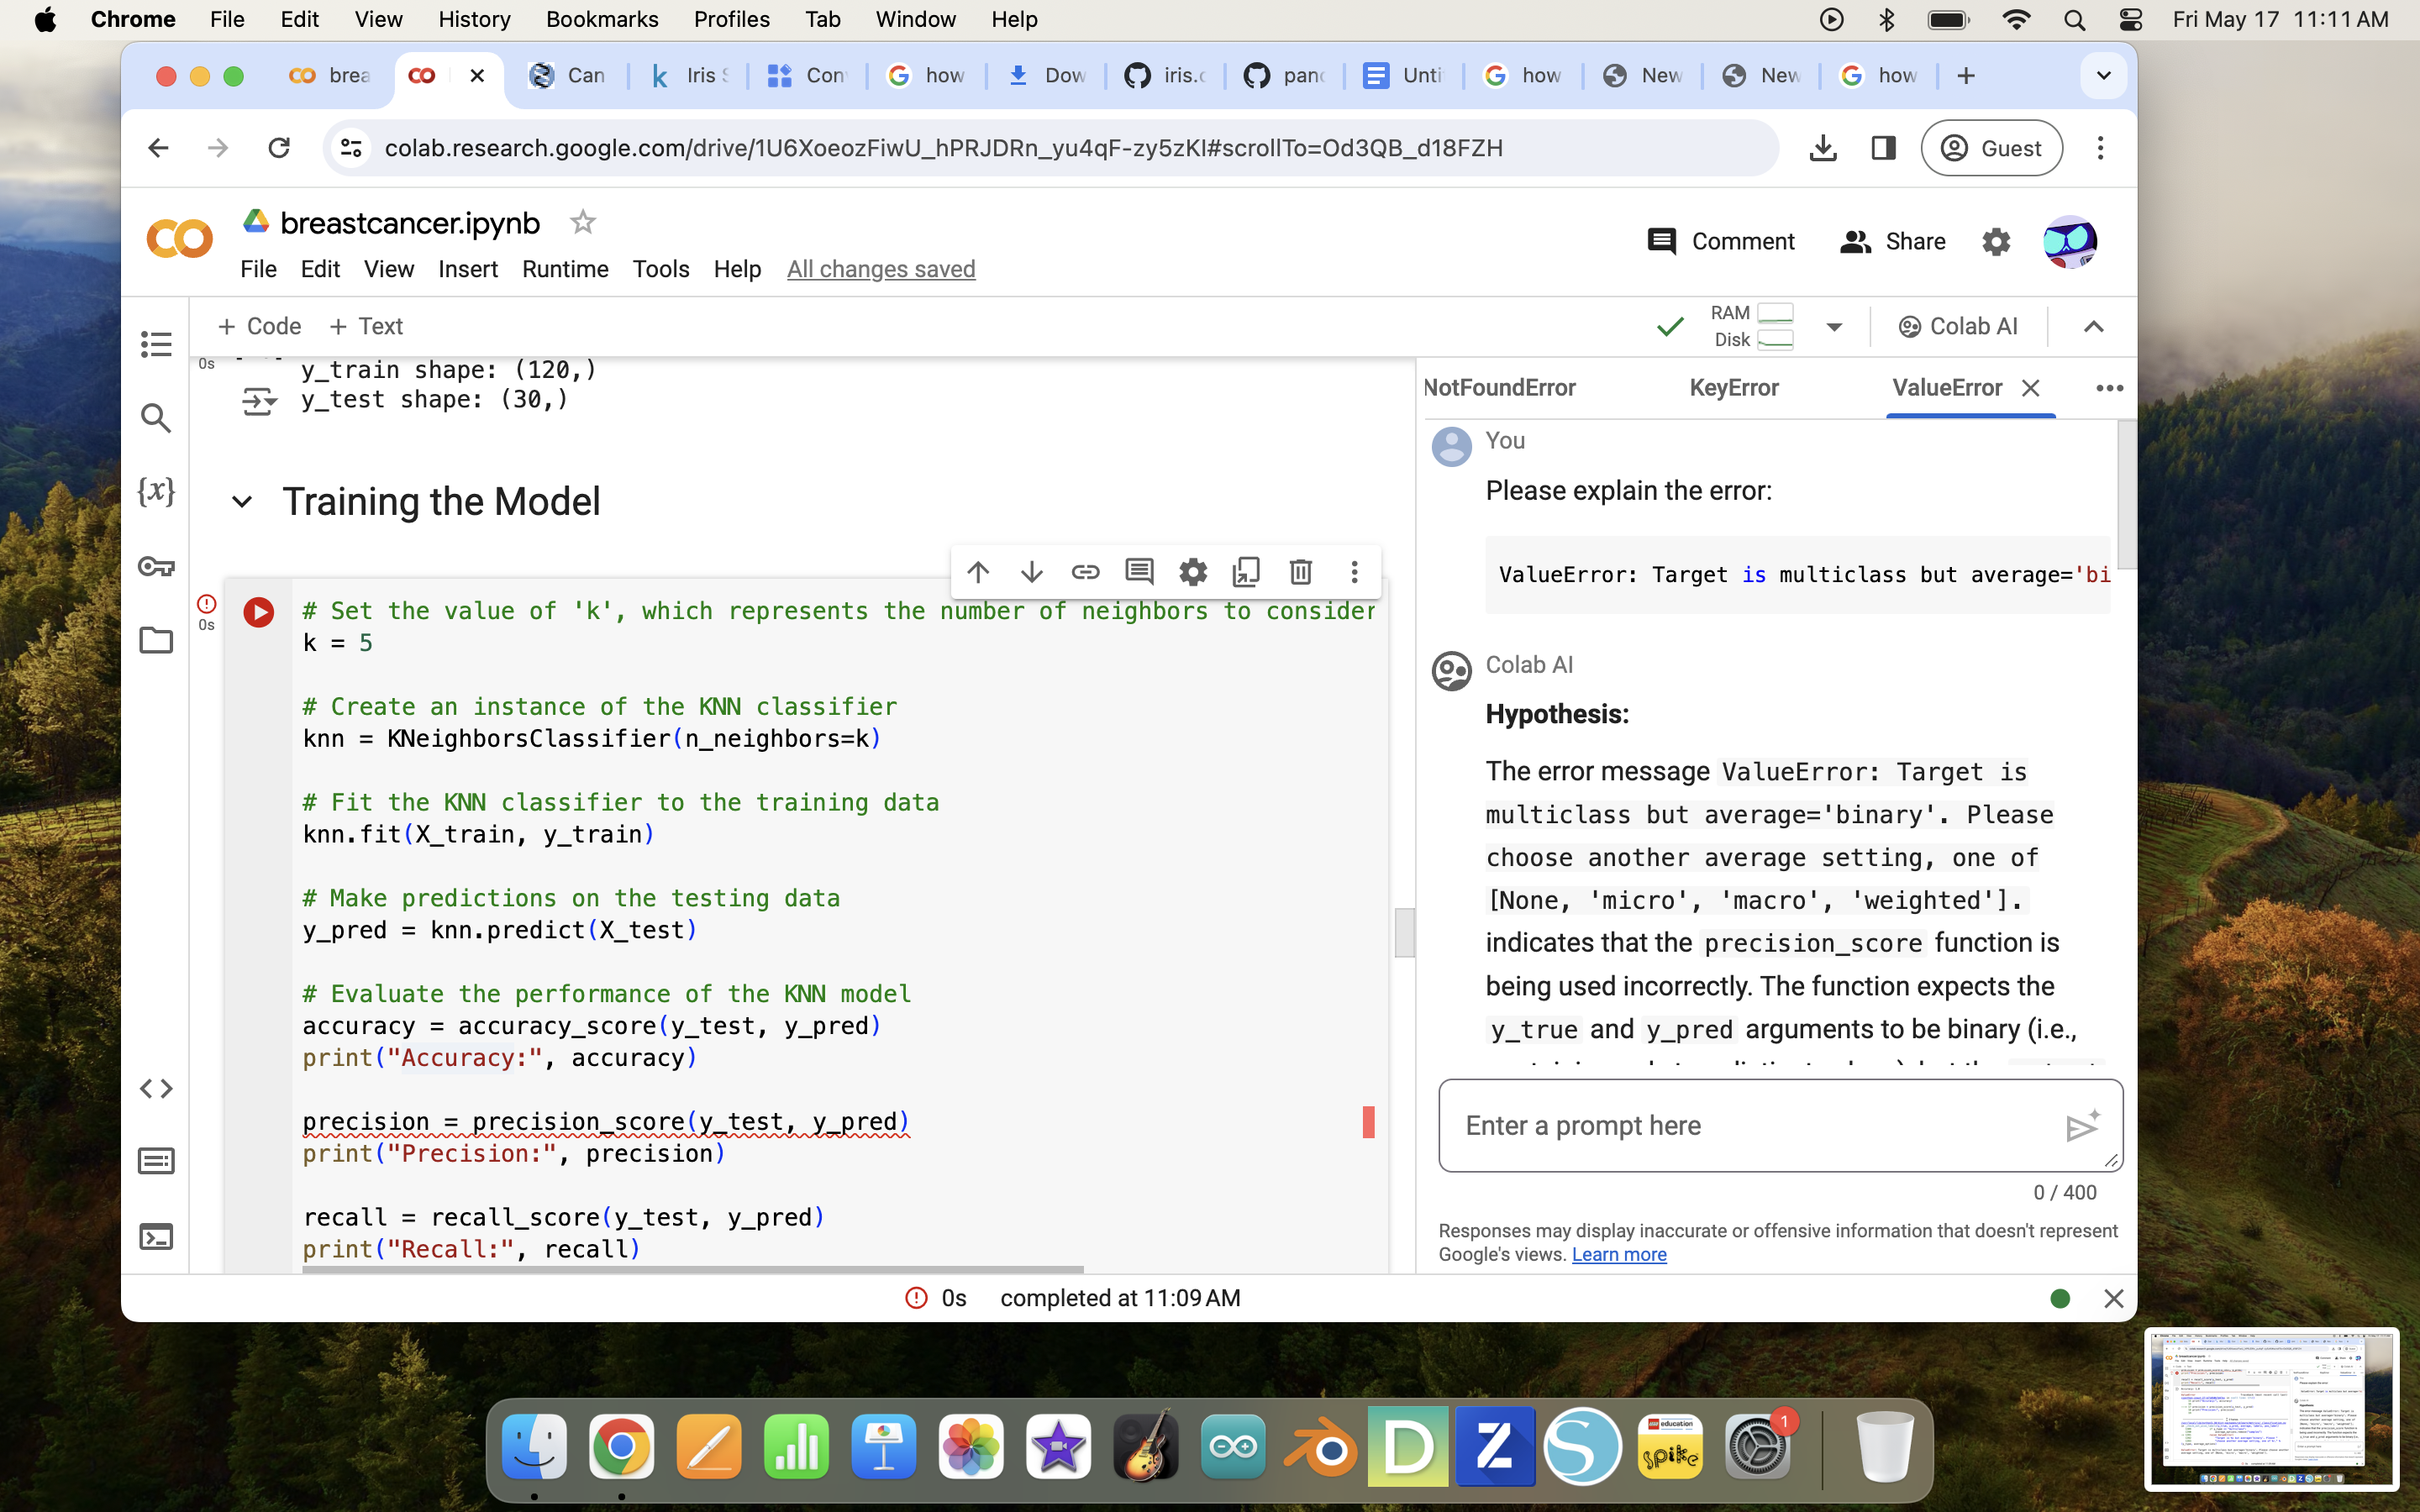Collapse the header with chevron up
The width and height of the screenshot is (2420, 1512).
pos(2093,327)
